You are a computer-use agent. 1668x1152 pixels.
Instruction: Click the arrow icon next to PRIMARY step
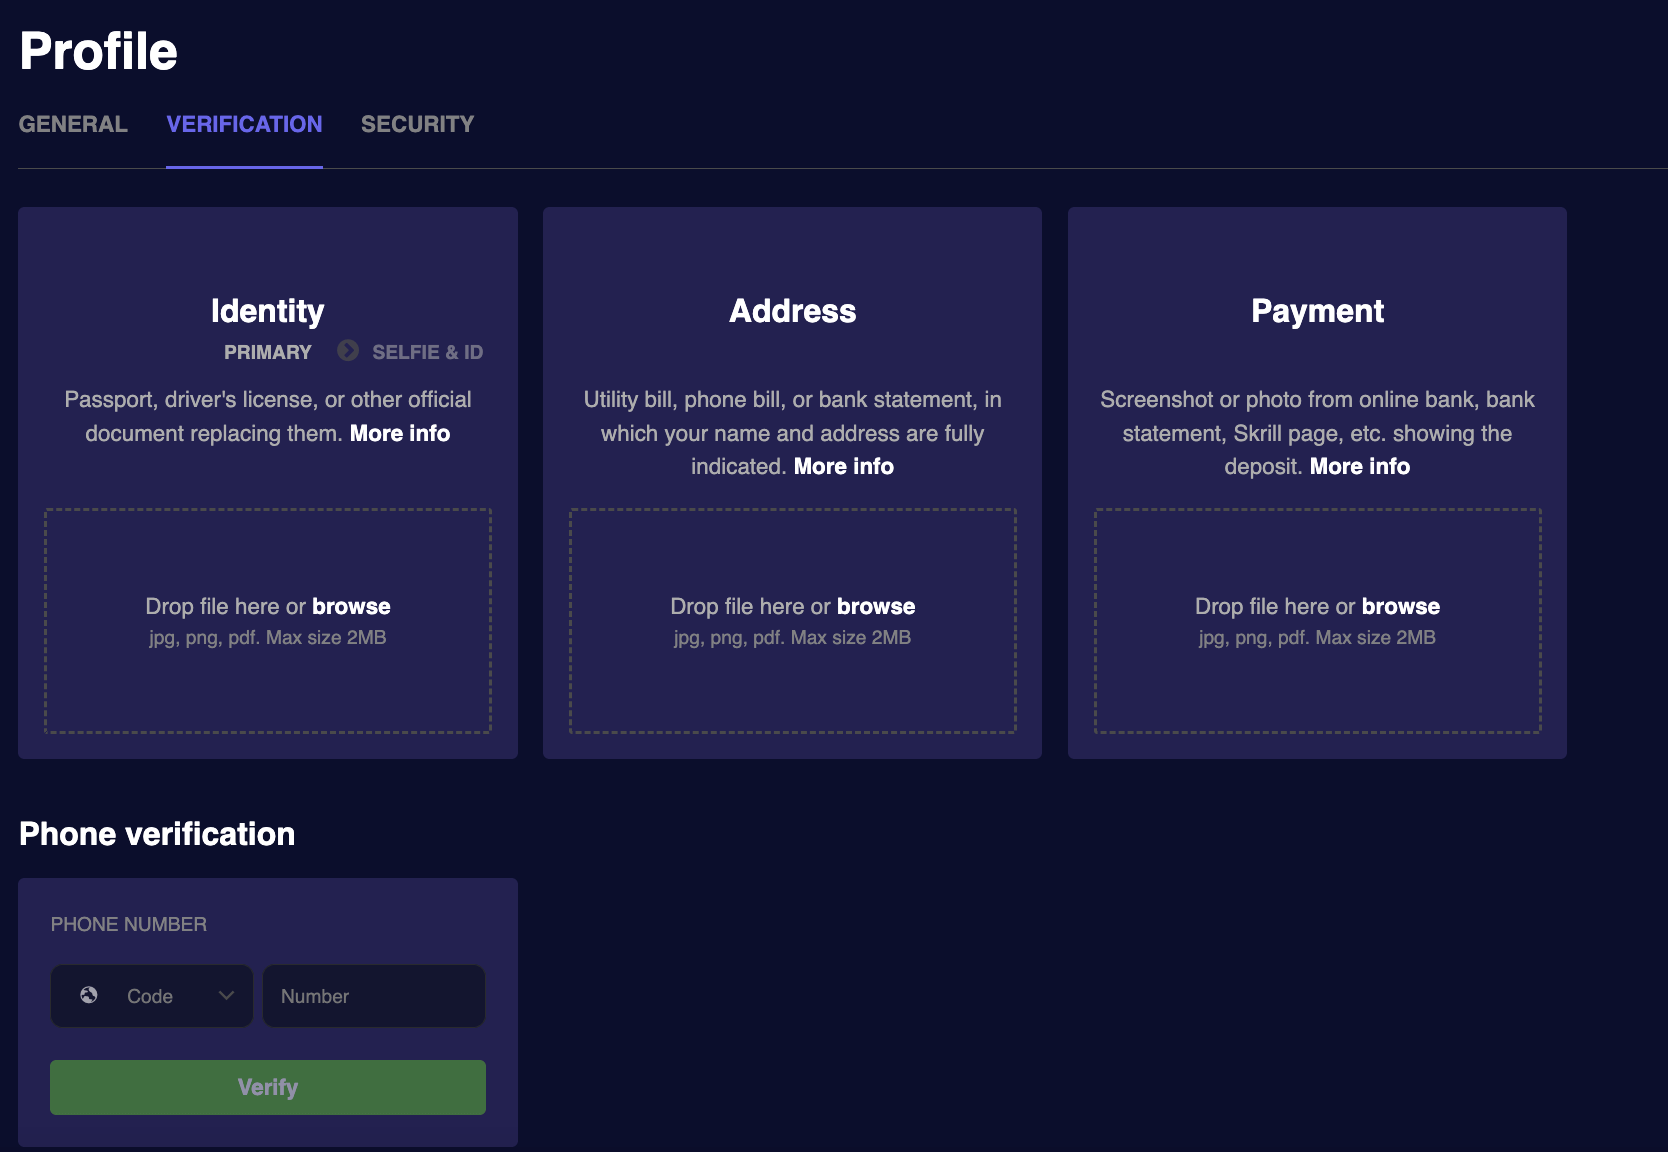tap(347, 351)
